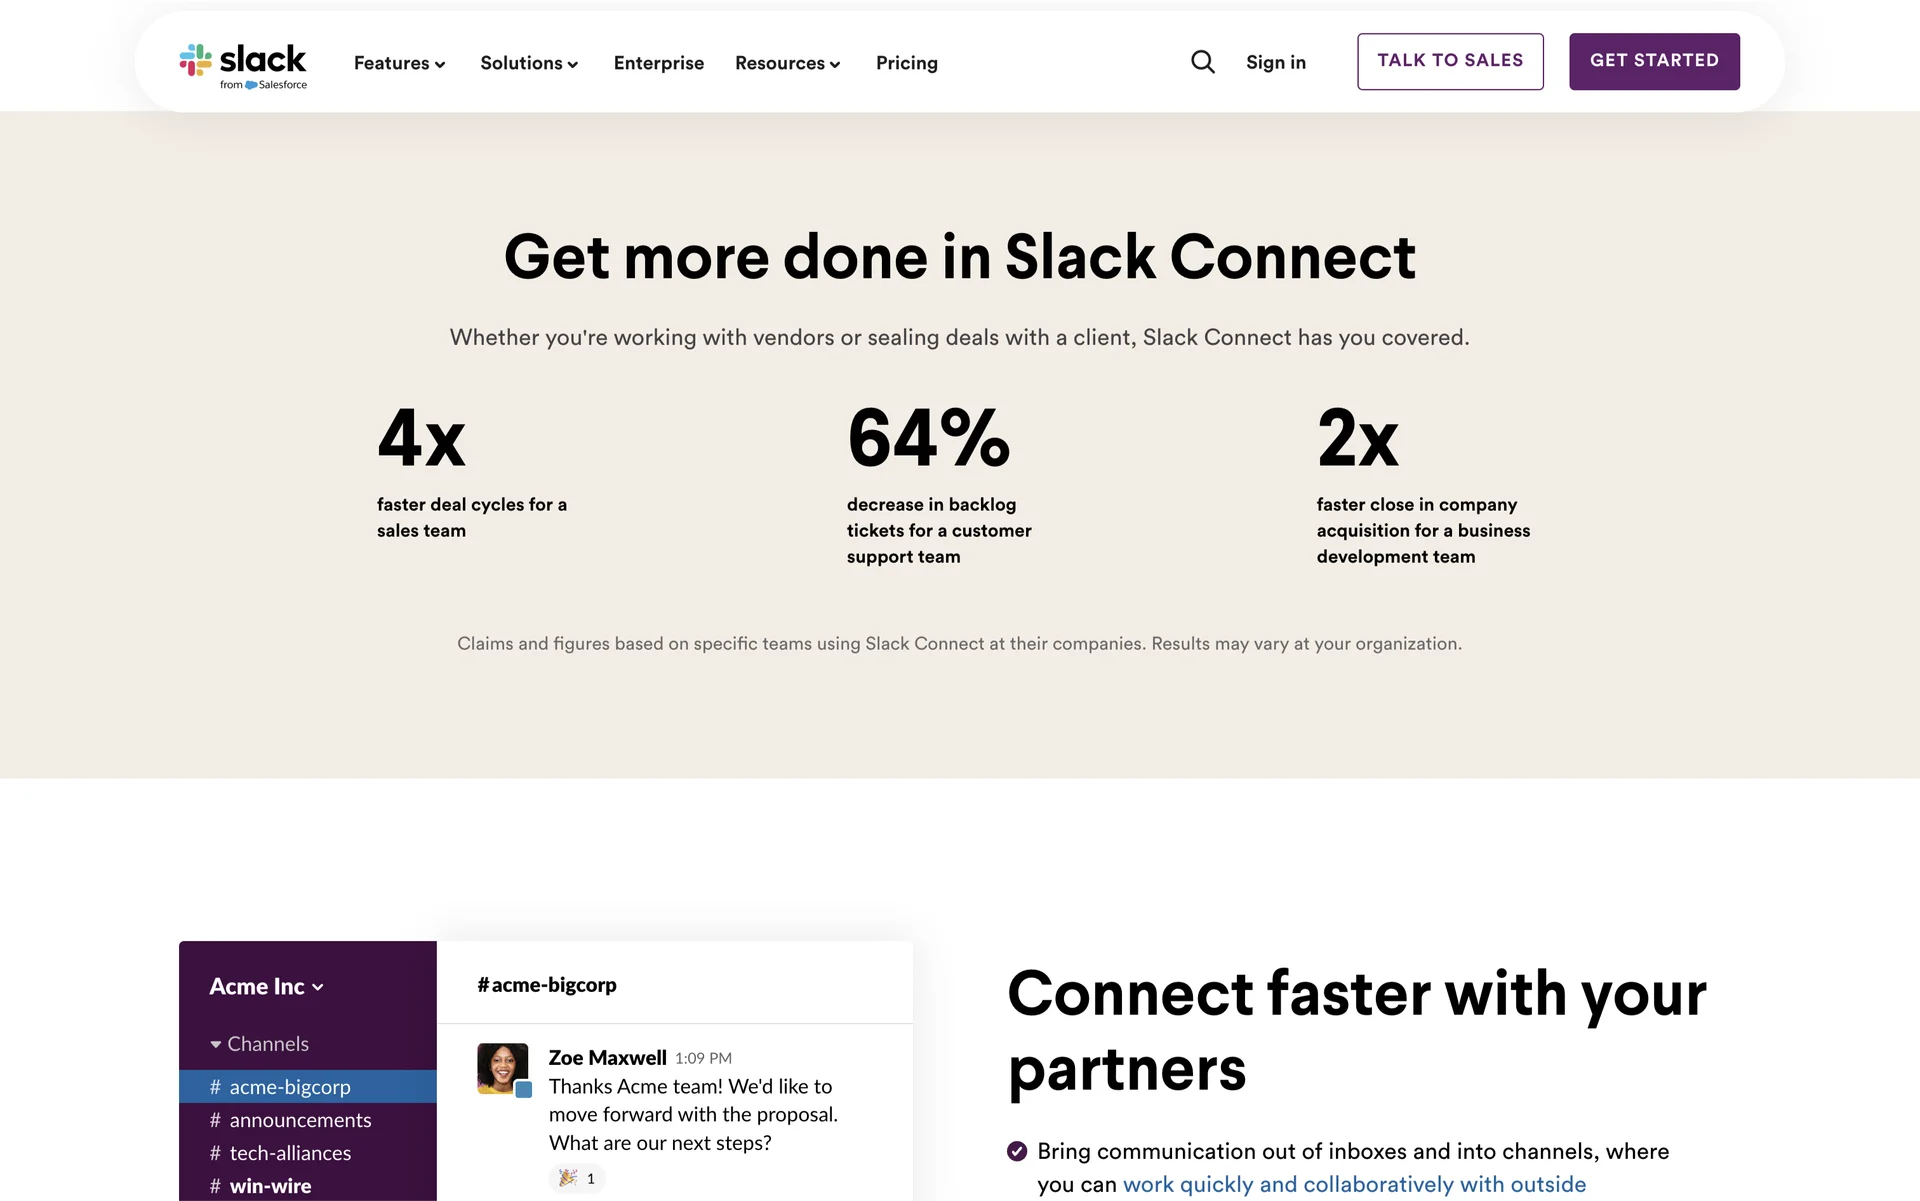The height and width of the screenshot is (1201, 1920).
Task: Click the Sign in link
Action: 1275,62
